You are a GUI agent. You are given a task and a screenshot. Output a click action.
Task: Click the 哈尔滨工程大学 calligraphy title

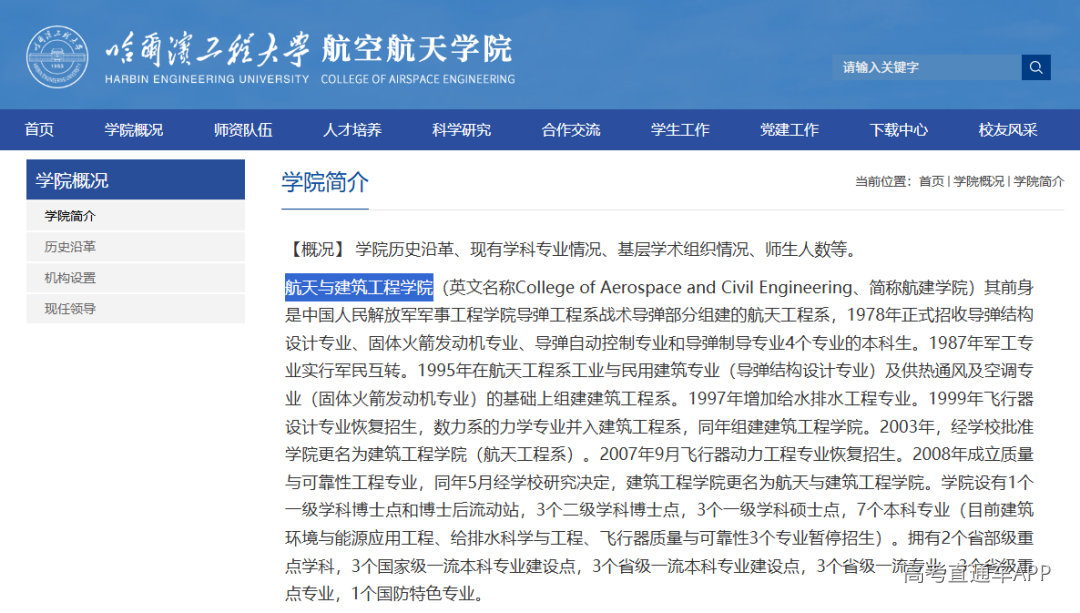tap(207, 50)
